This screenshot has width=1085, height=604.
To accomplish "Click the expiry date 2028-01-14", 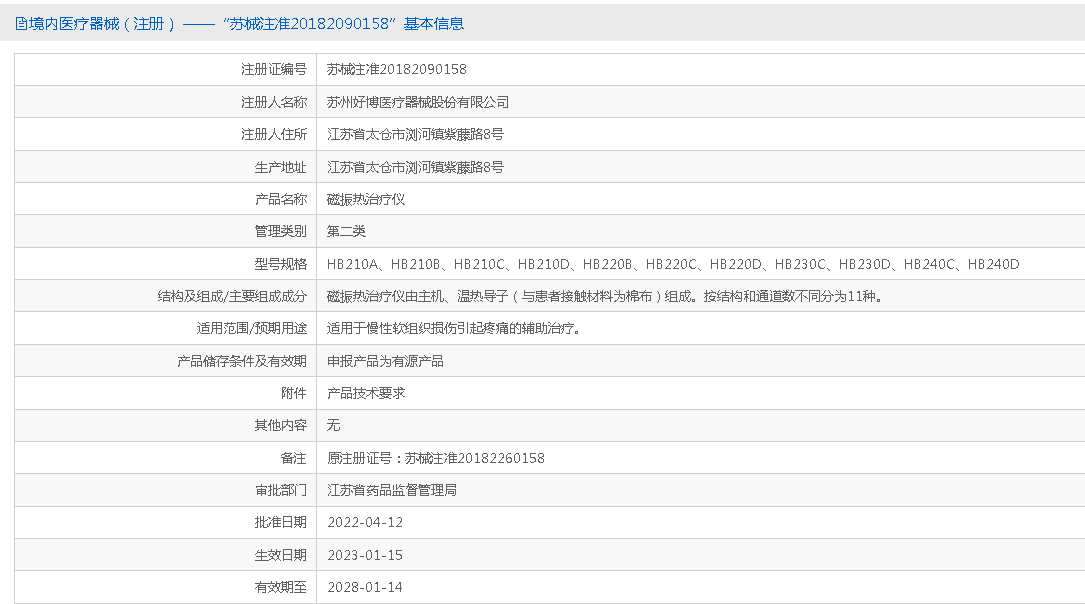I will tap(365, 587).
